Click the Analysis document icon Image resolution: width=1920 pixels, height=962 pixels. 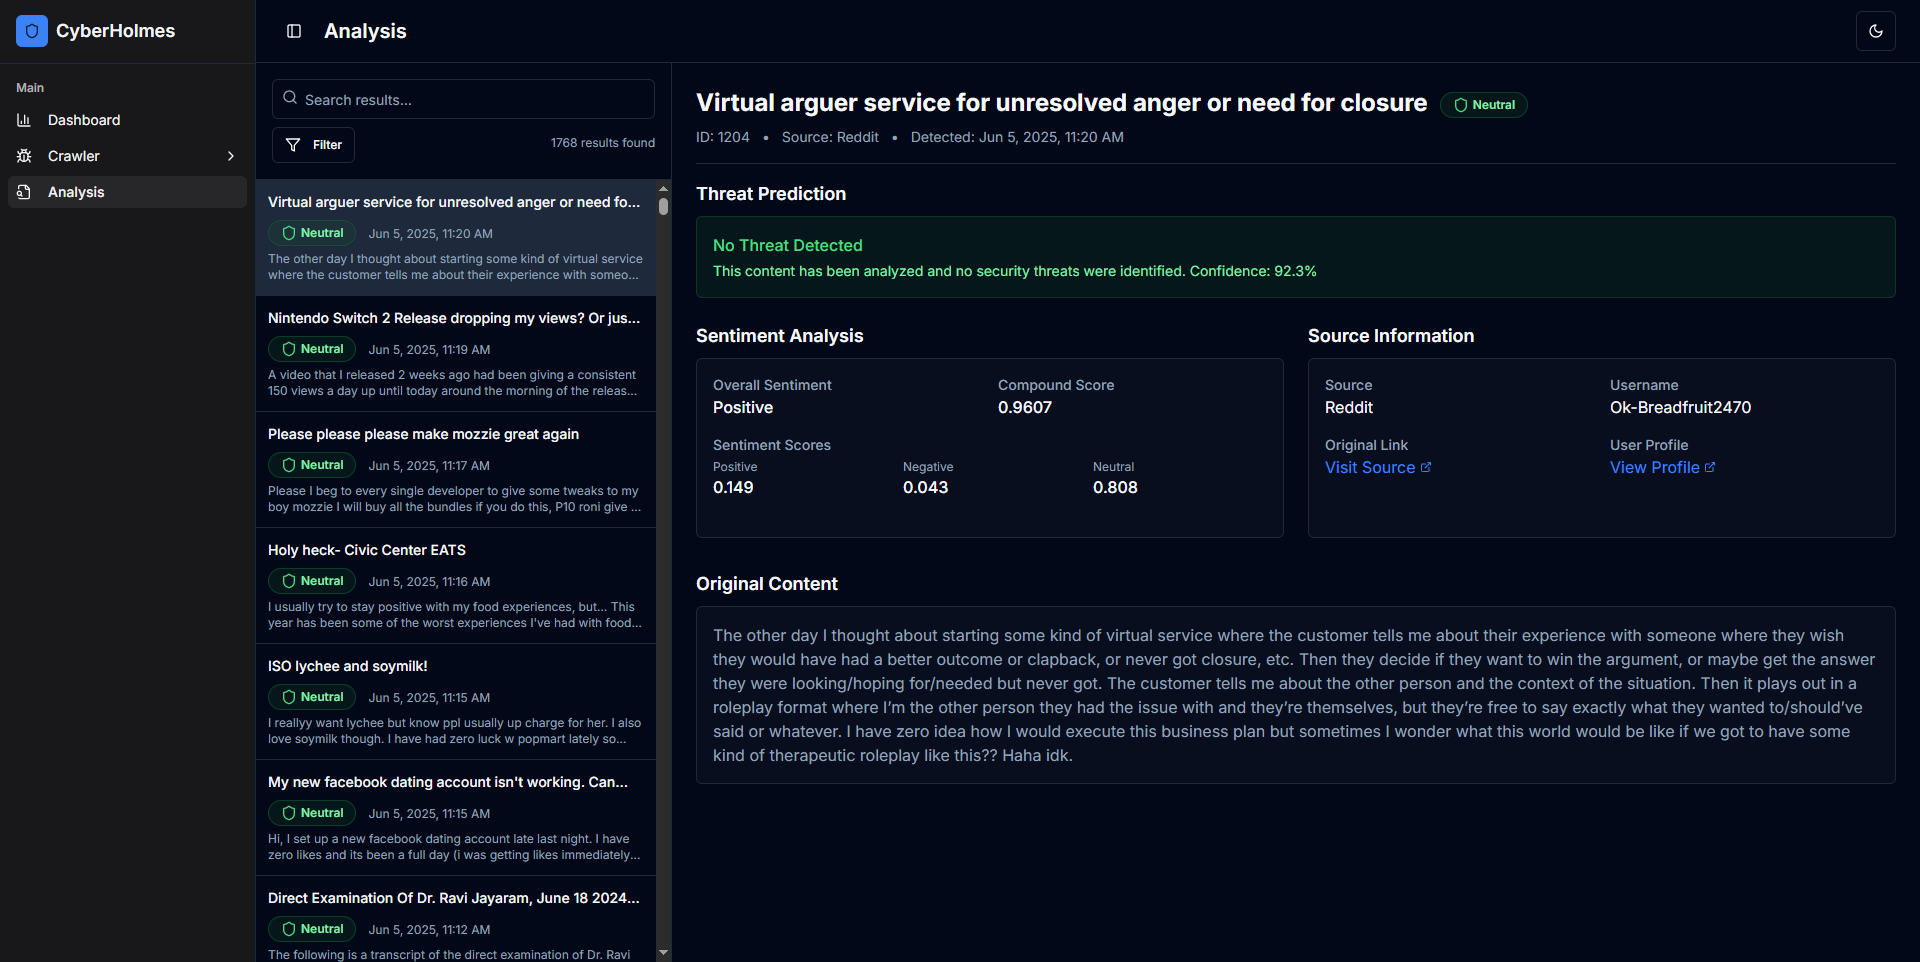pos(24,192)
